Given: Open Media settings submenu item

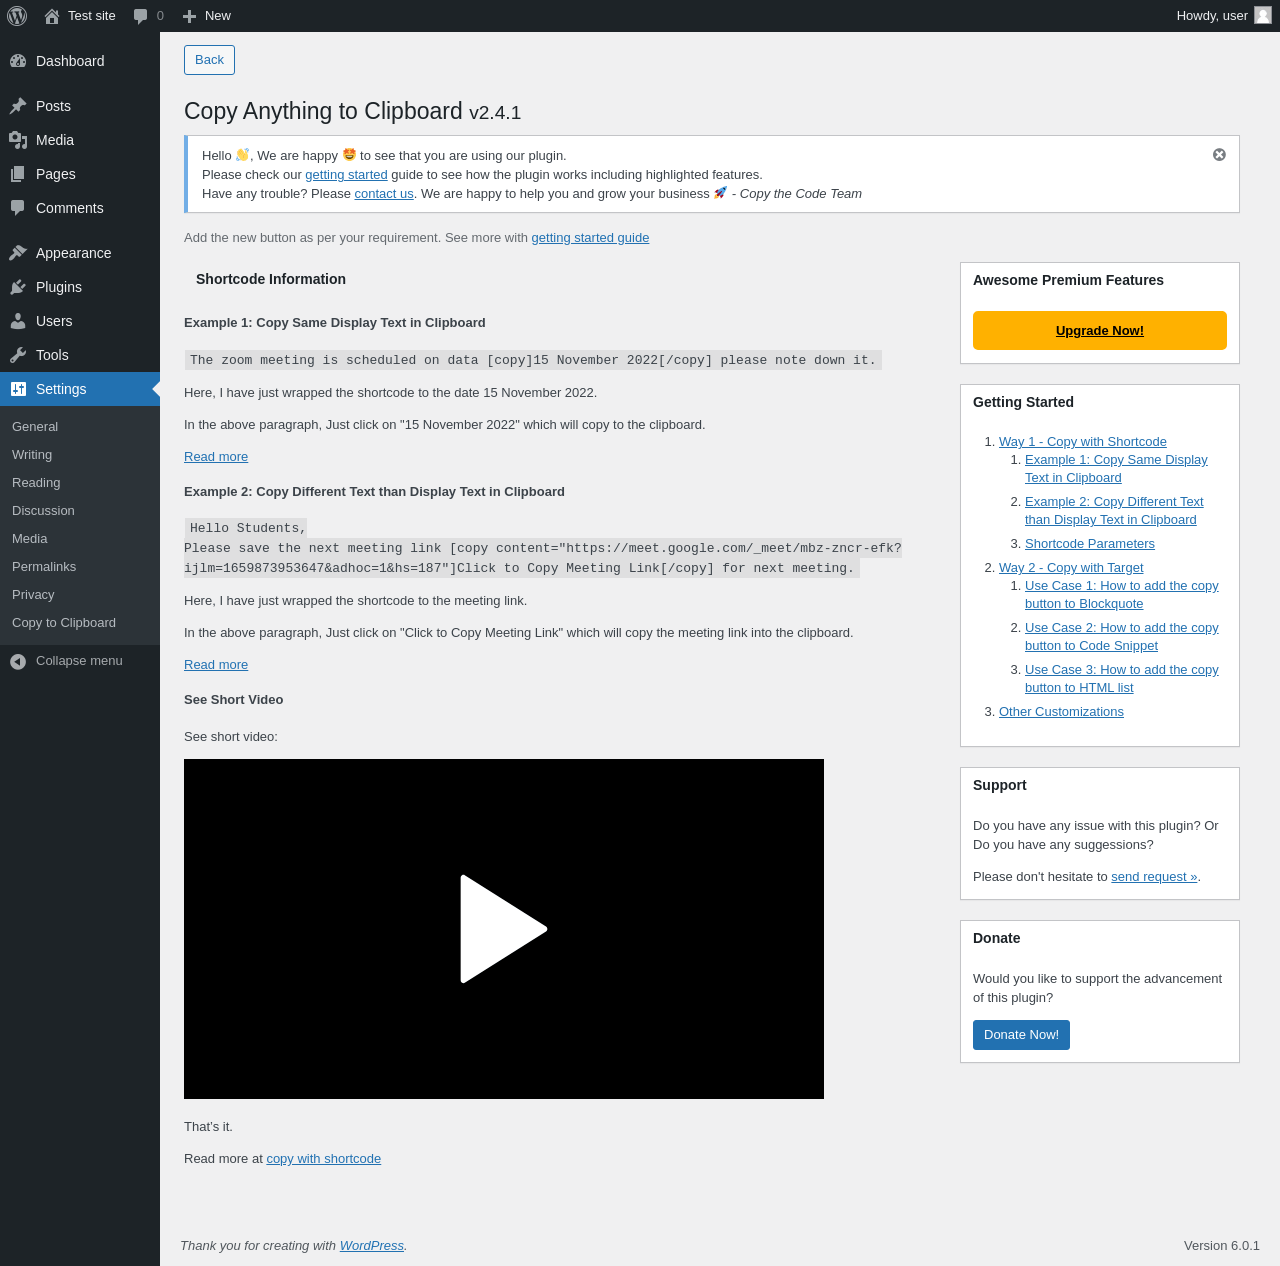Looking at the screenshot, I should point(30,539).
